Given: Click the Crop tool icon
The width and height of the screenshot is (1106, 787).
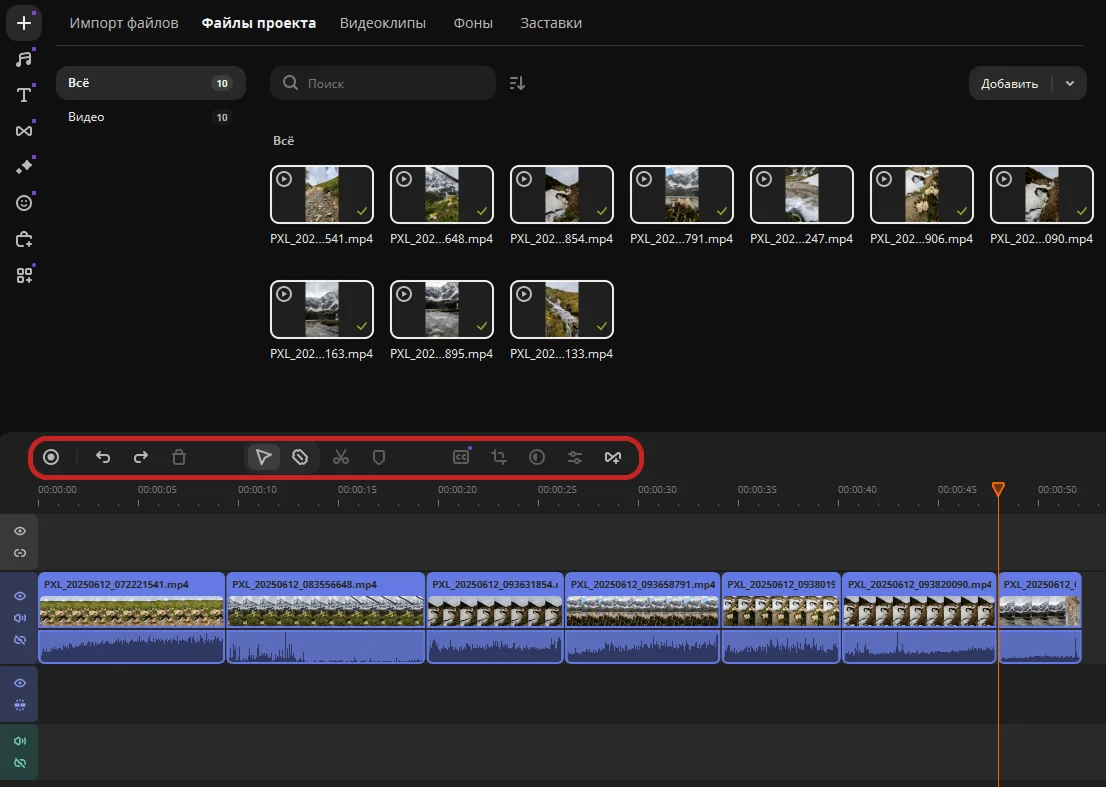Looking at the screenshot, I should click(499, 457).
